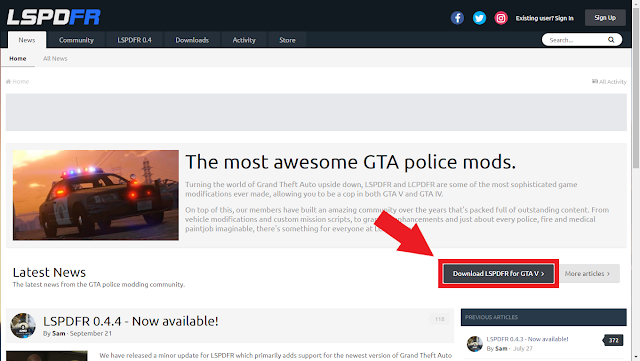Click the 118 comment count badge
Viewport: 640px width, 361px height.
440,319
